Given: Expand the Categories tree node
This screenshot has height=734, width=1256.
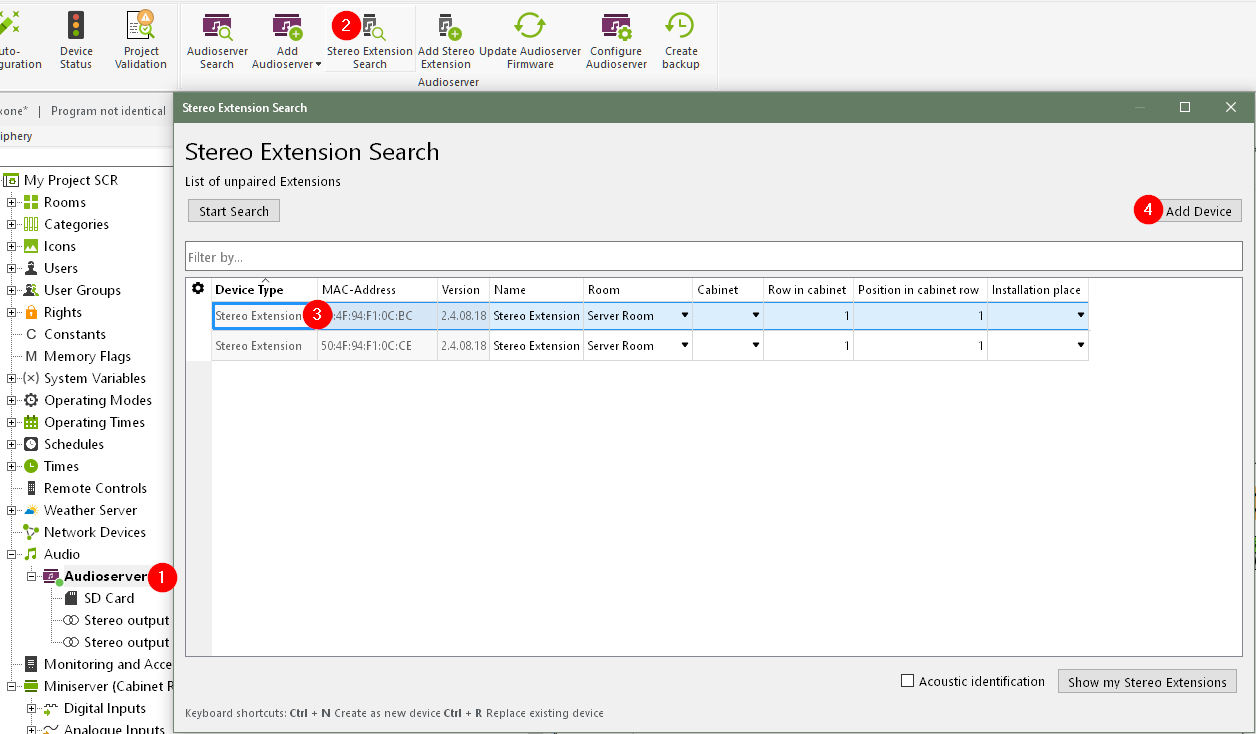Looking at the screenshot, I should (12, 224).
